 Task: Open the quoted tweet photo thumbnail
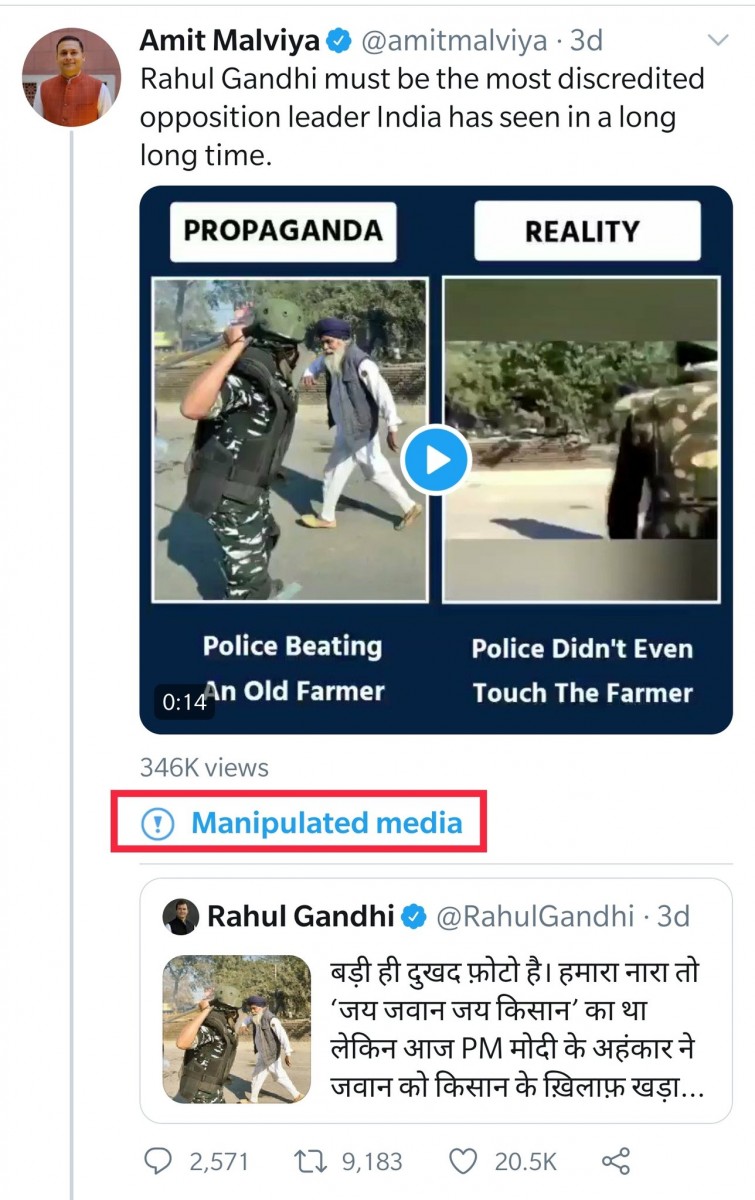pos(237,1029)
